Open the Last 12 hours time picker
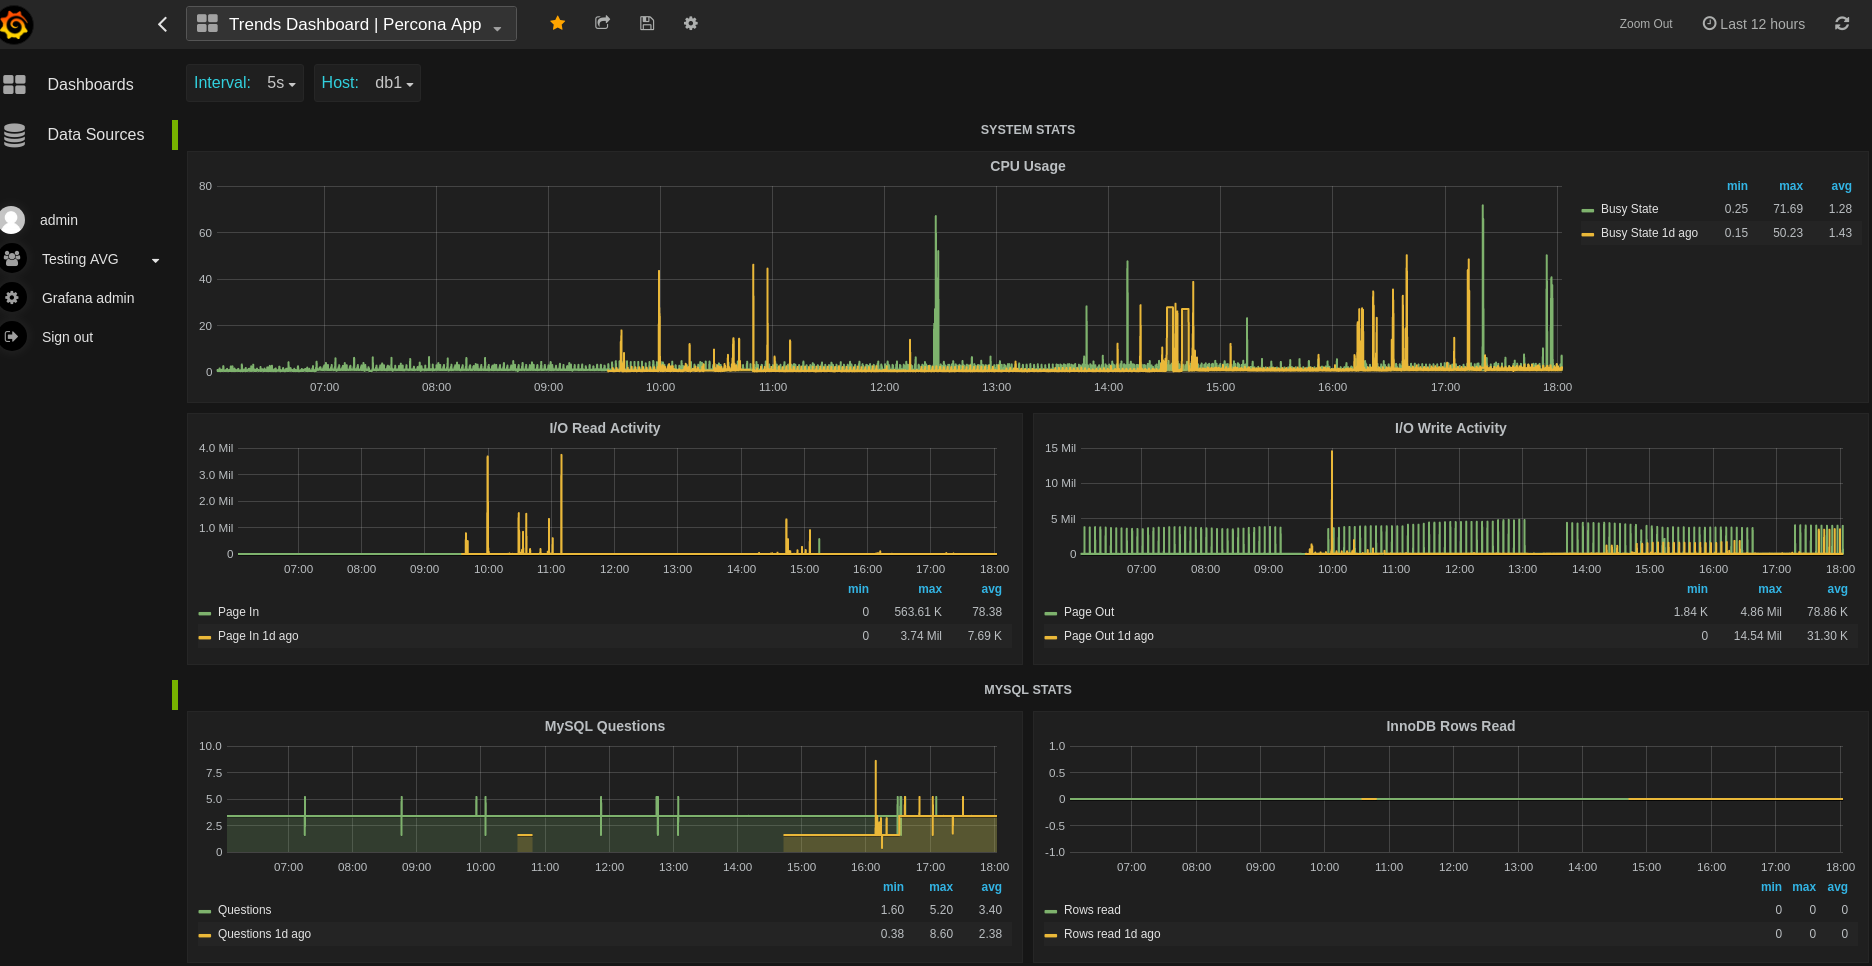Image resolution: width=1872 pixels, height=966 pixels. pos(1754,24)
